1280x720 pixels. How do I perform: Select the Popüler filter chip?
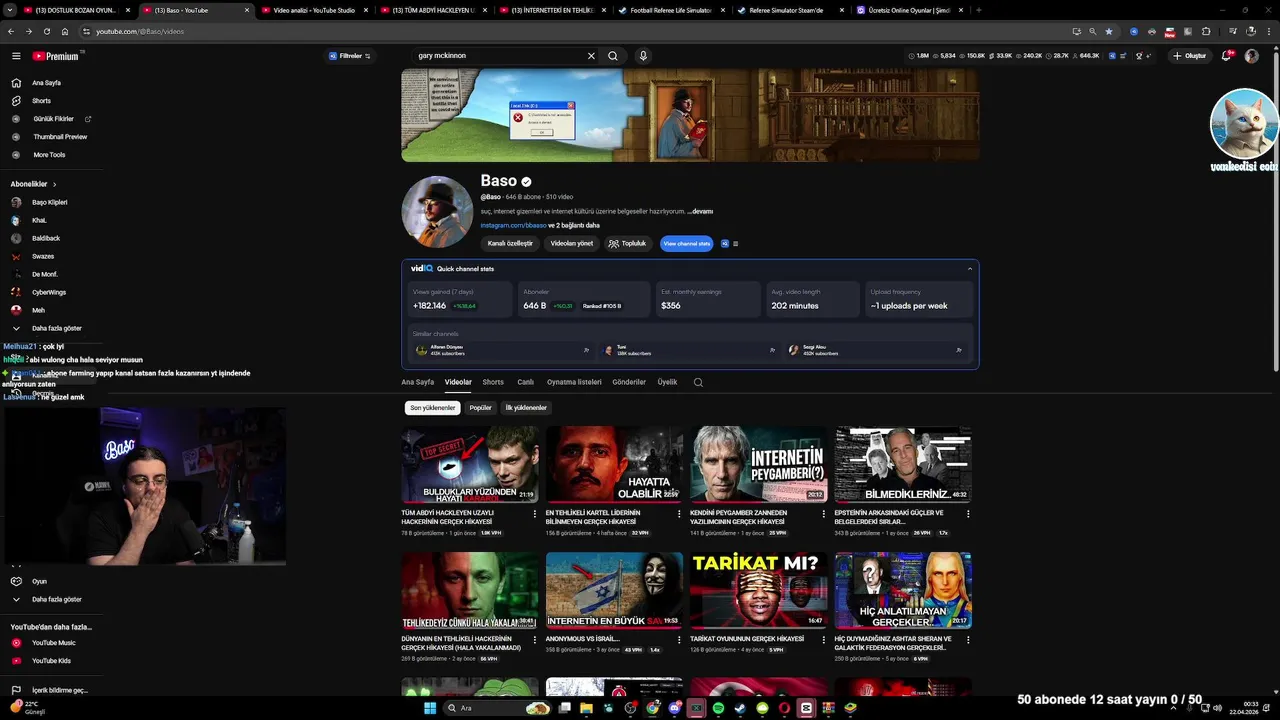point(481,408)
